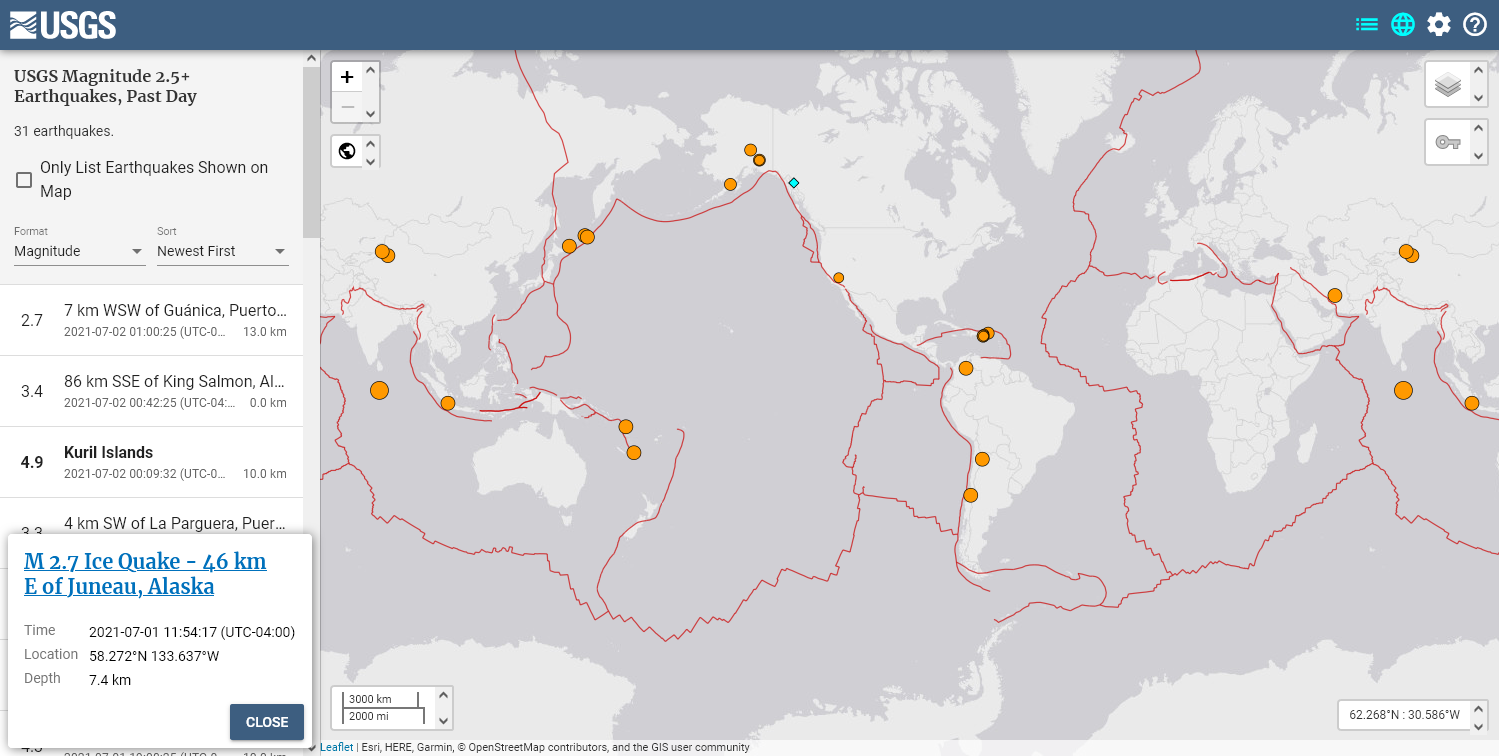The image size is (1499, 756).
Task: Click the zoom-to-world globe map control
Action: pyautogui.click(x=347, y=151)
